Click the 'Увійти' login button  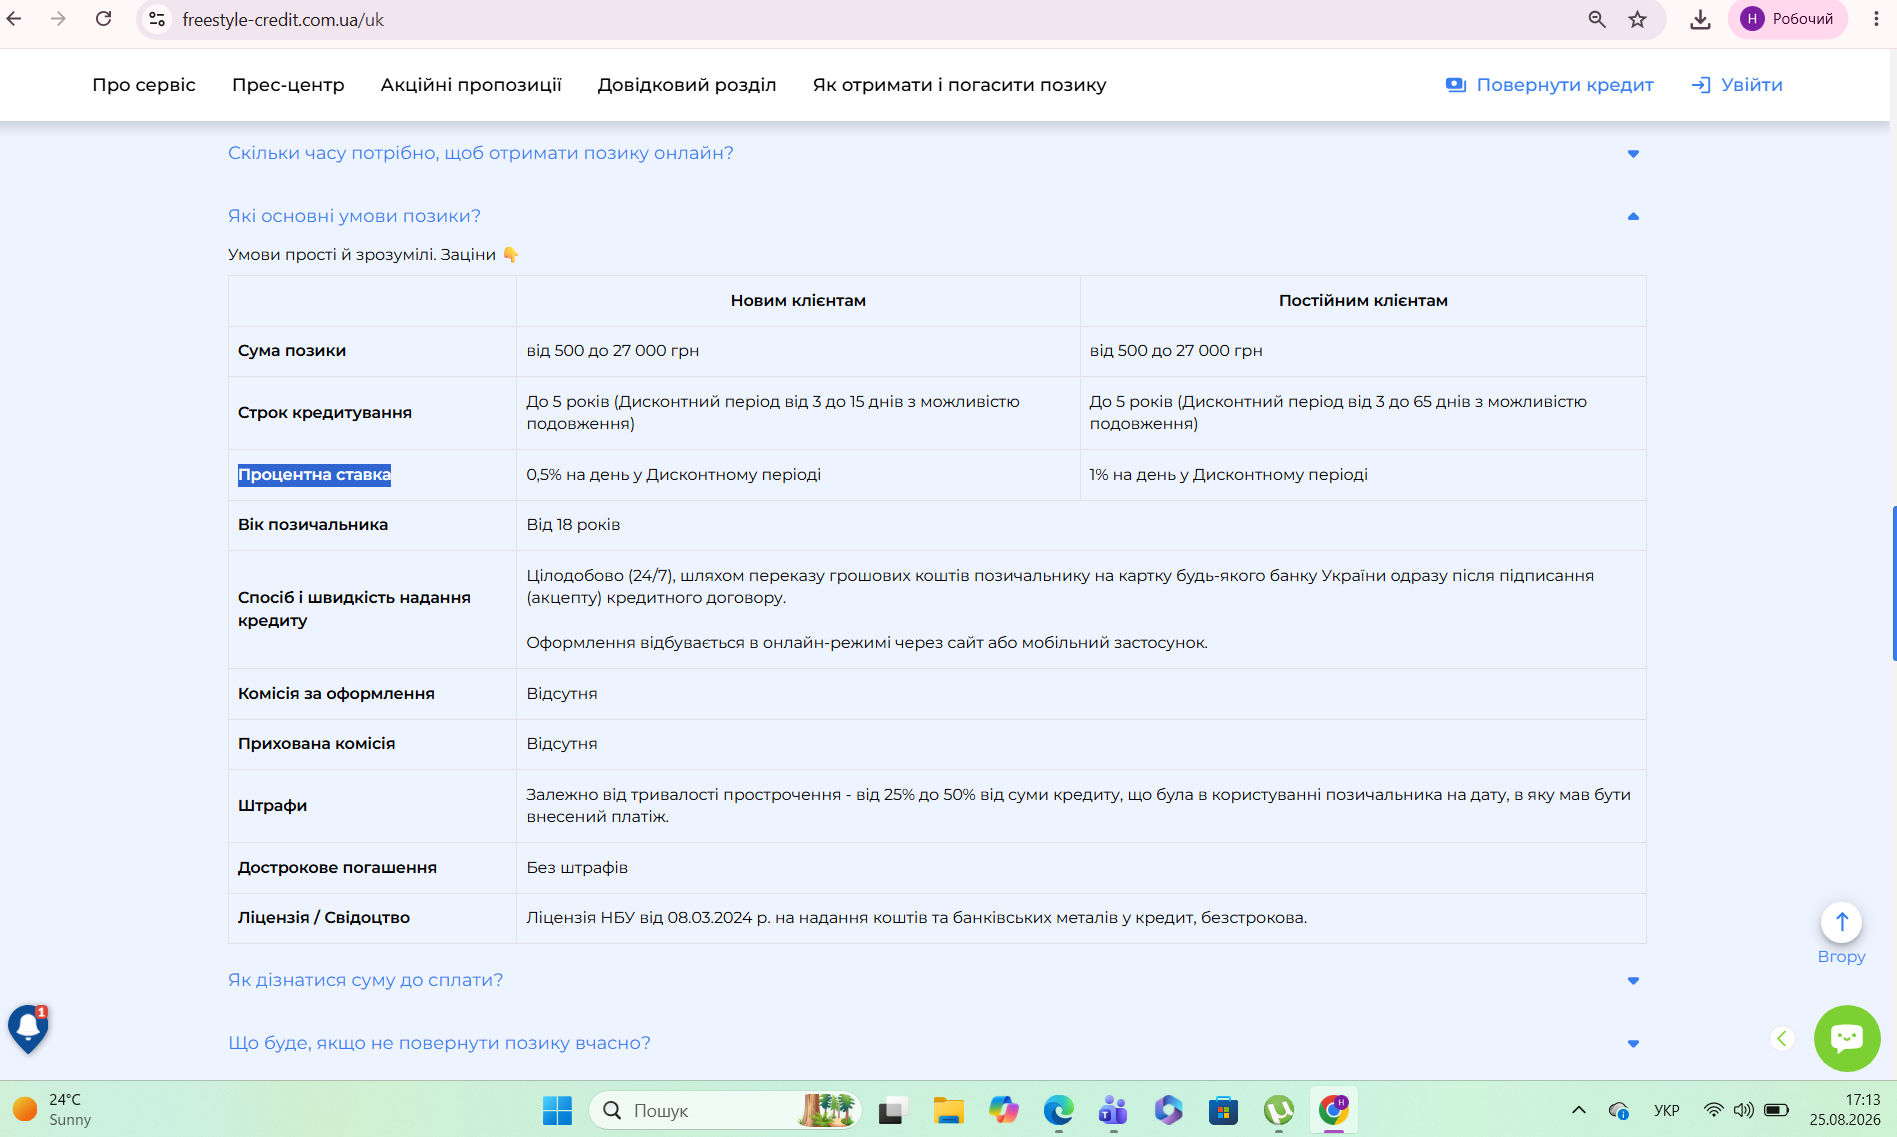(1737, 85)
